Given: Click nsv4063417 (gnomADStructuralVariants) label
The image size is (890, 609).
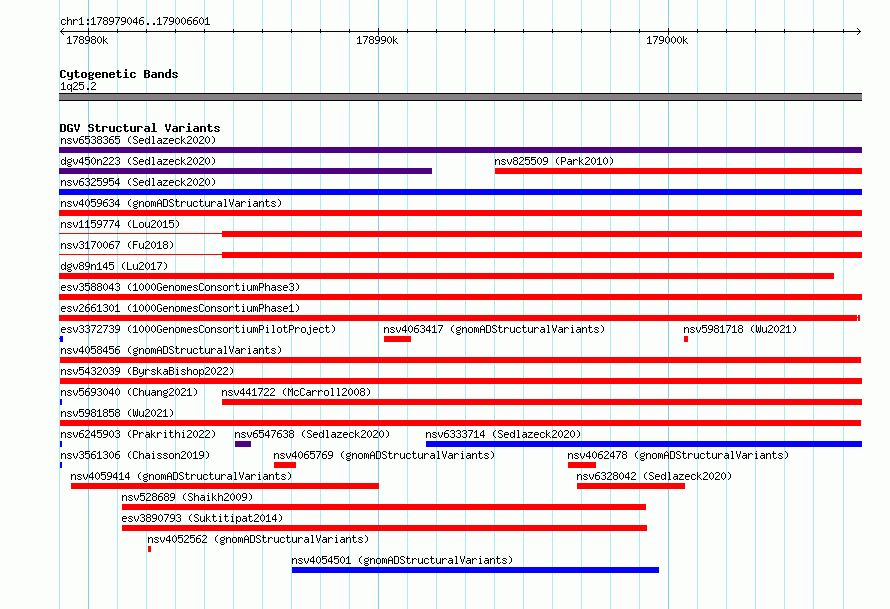Looking at the screenshot, I should tap(494, 329).
